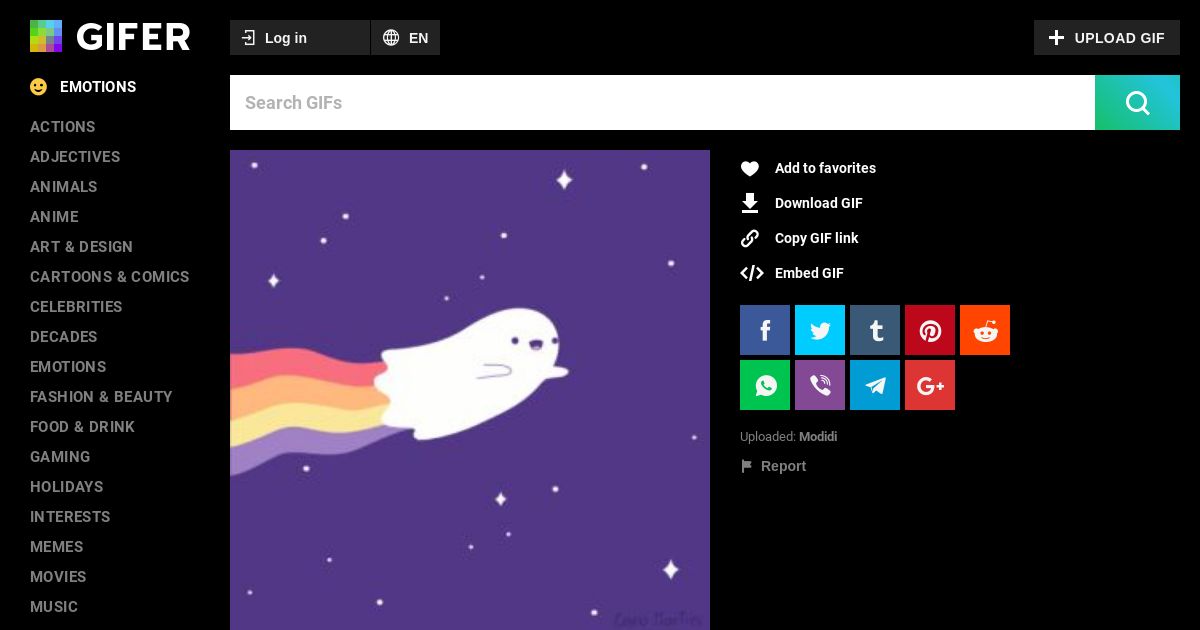Click the Report flag icon

coord(746,466)
